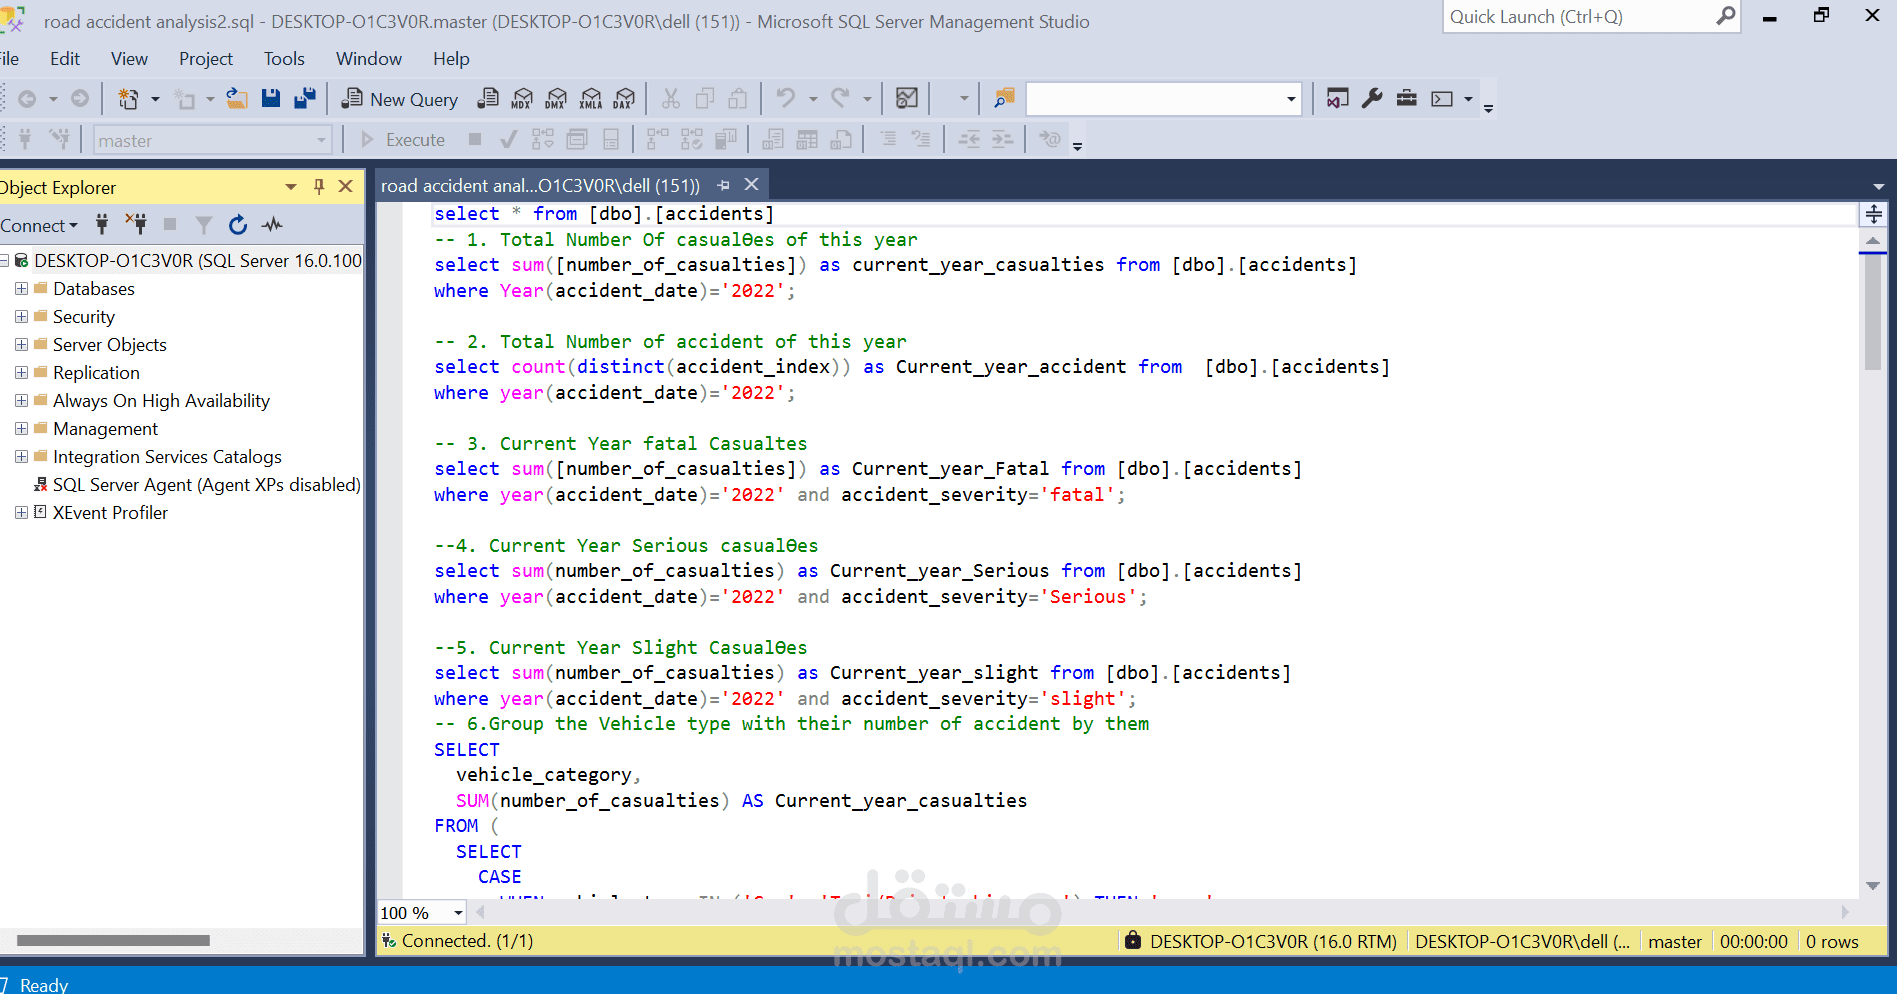The width and height of the screenshot is (1897, 994).
Task: Click the Command Window toolbar icon
Action: click(x=1442, y=99)
